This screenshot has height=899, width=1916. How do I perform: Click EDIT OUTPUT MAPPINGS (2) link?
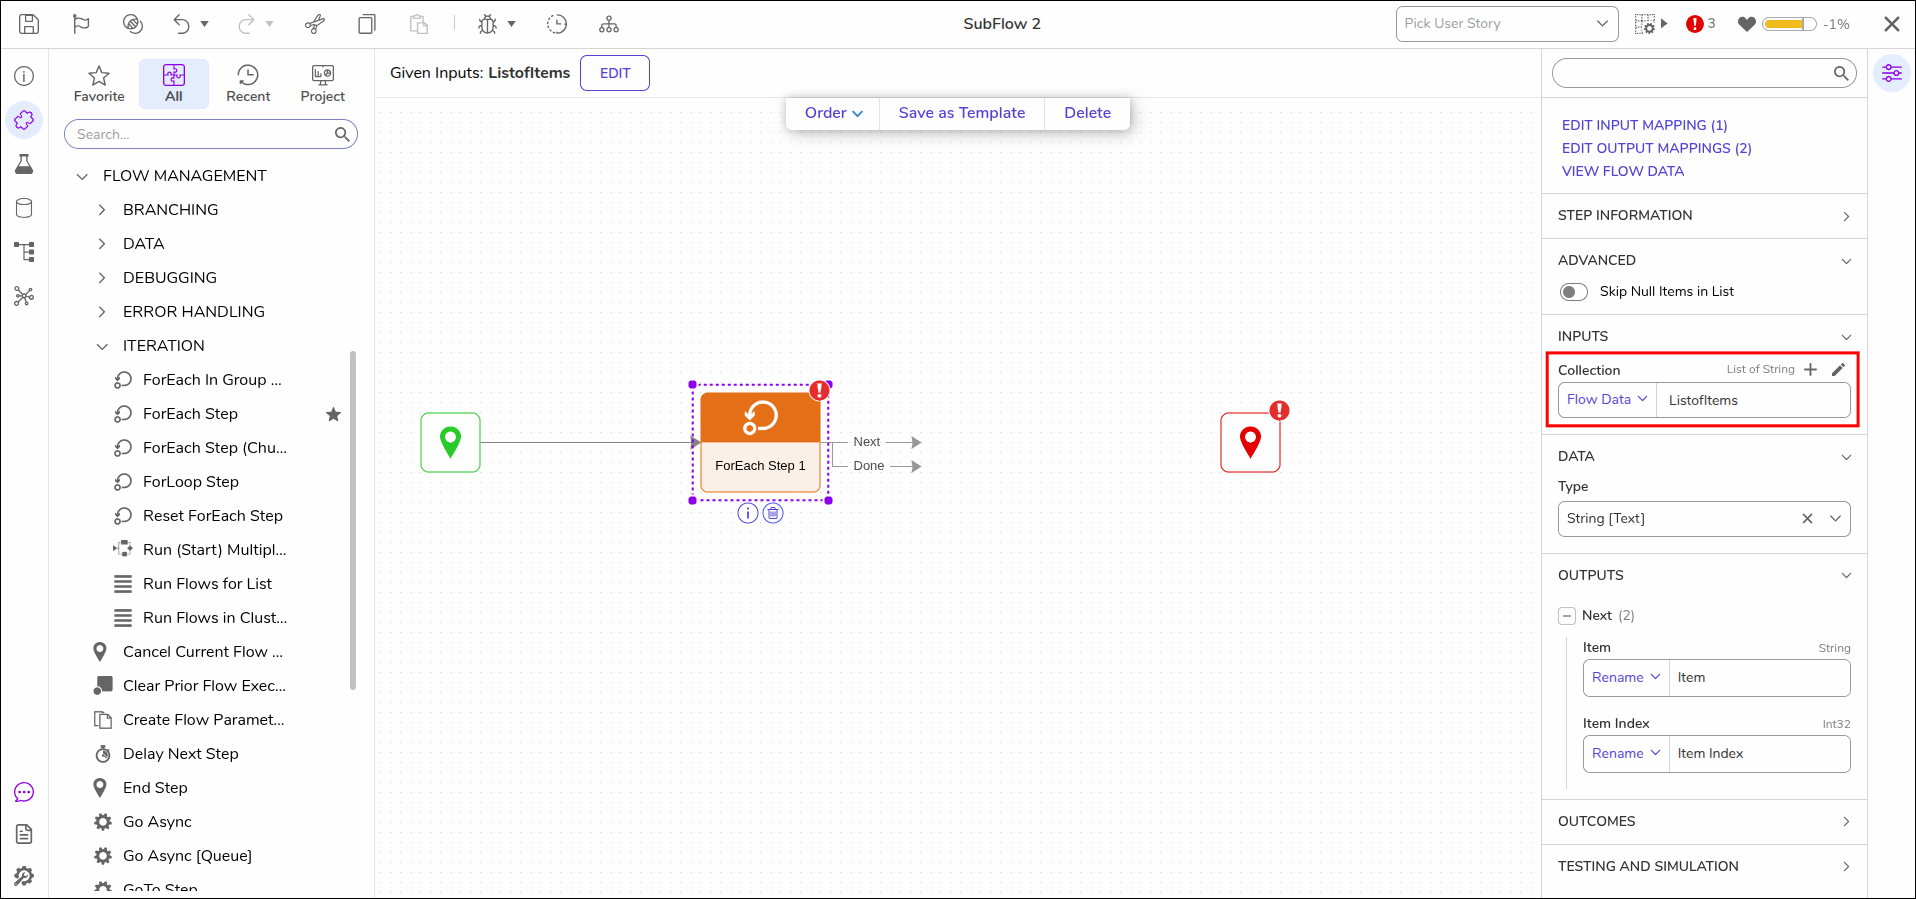point(1657,148)
